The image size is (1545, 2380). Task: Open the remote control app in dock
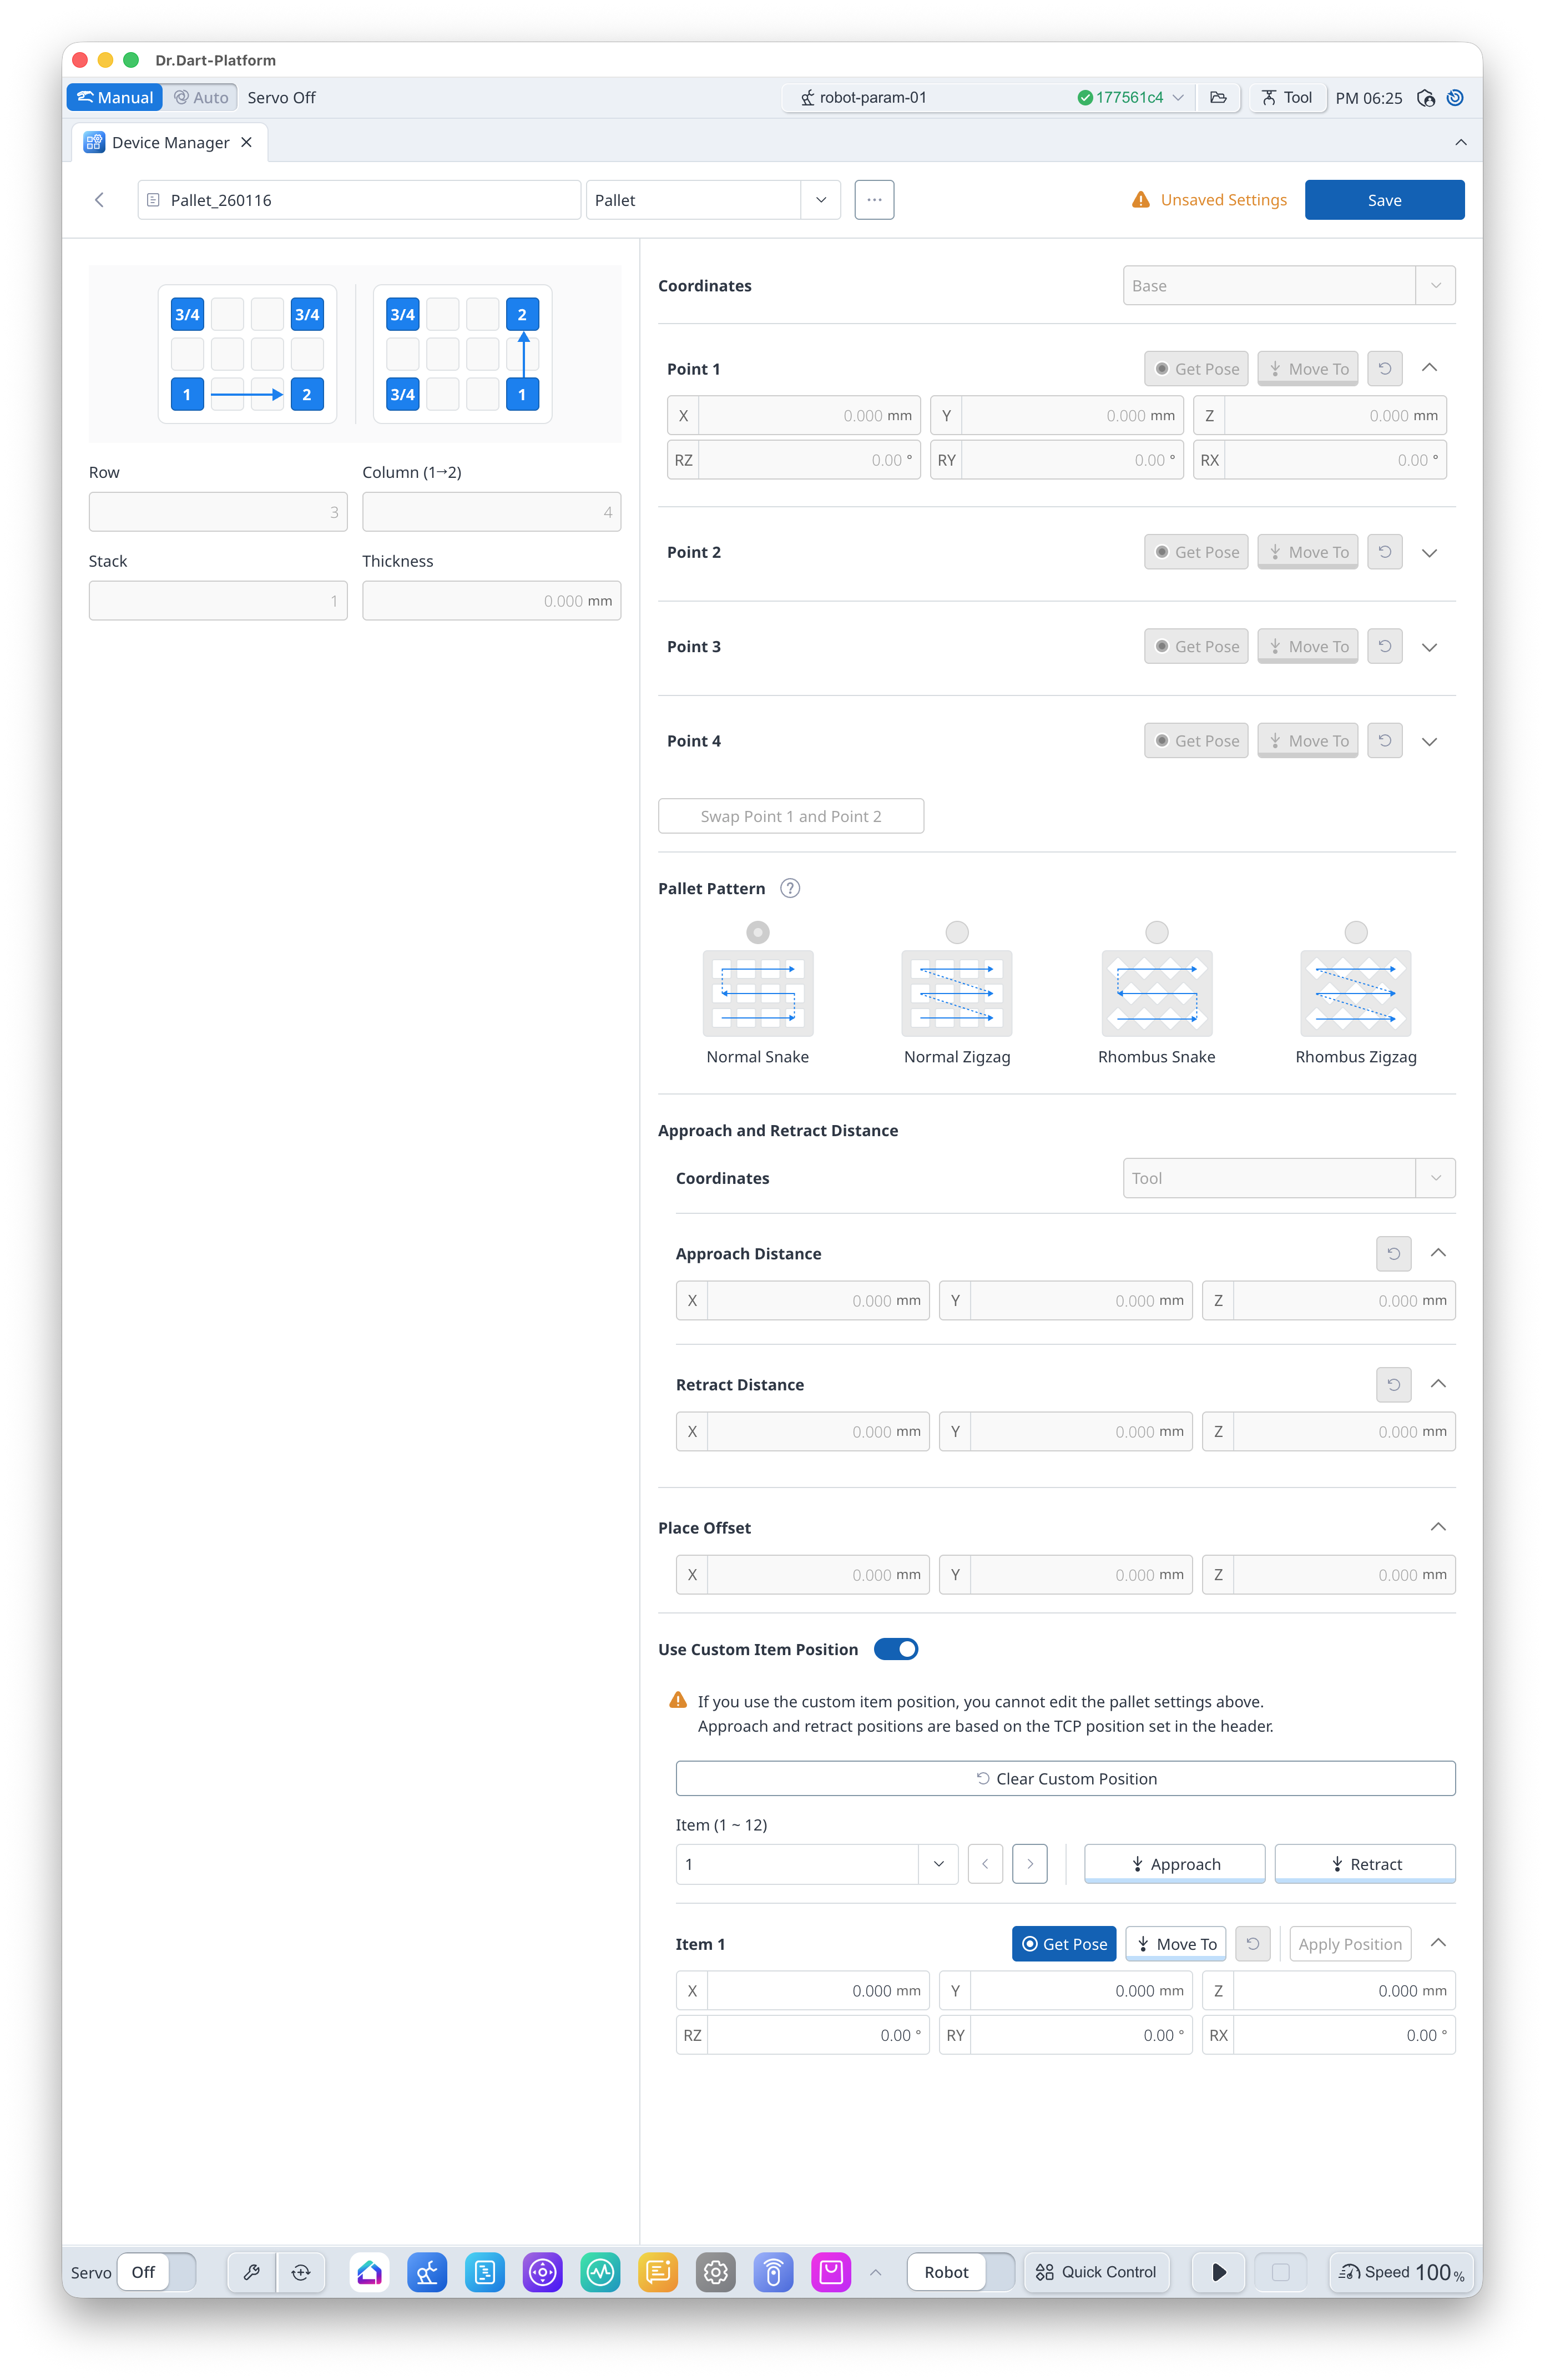pos(773,2272)
